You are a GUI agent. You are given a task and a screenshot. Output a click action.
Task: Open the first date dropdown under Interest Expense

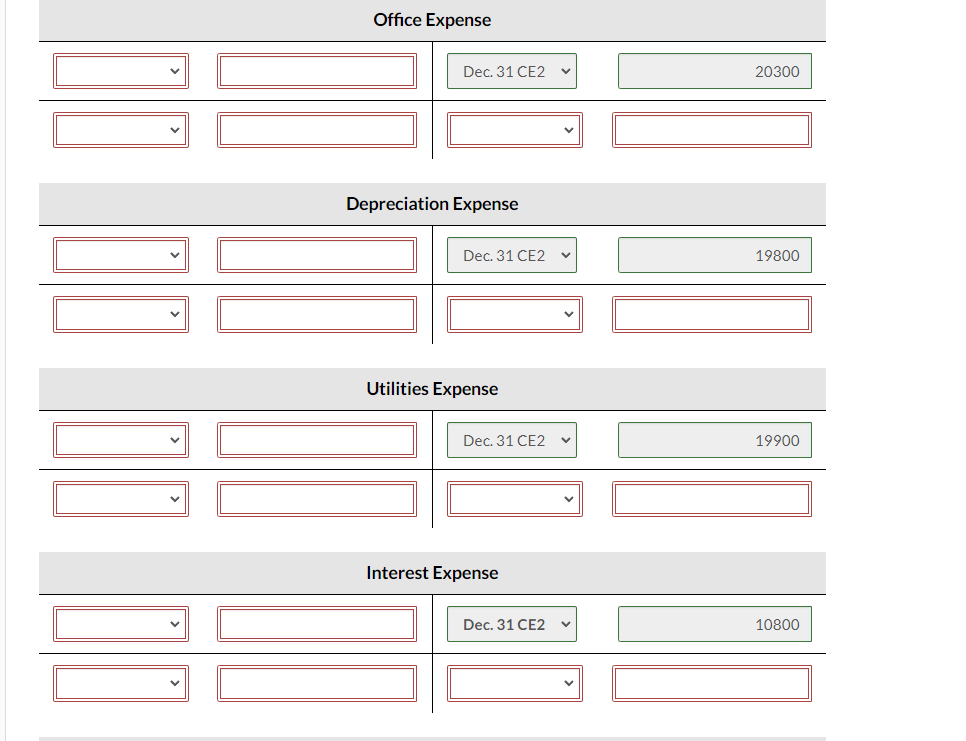click(120, 623)
